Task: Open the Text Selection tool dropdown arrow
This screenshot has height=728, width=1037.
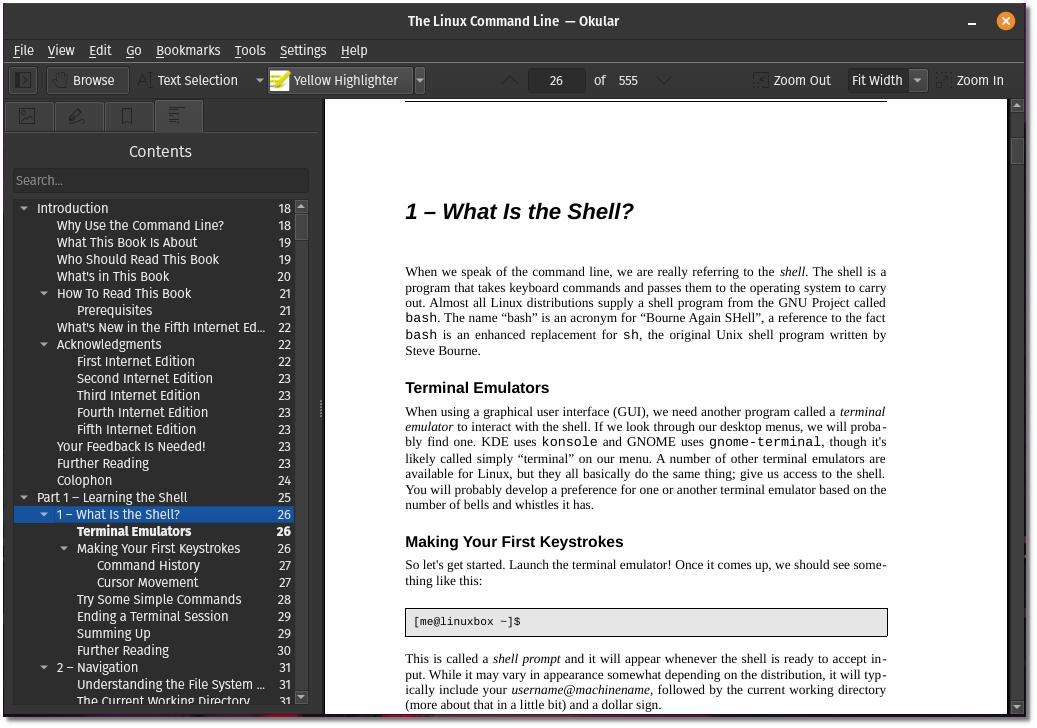Action: [x=259, y=80]
